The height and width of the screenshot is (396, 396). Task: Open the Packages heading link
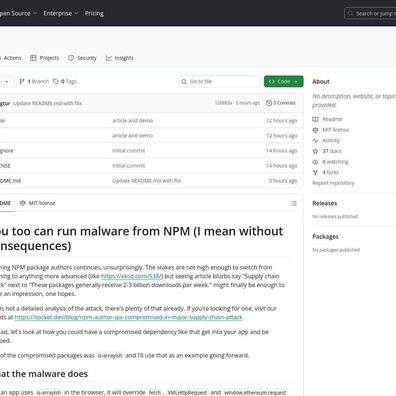pyautogui.click(x=325, y=236)
